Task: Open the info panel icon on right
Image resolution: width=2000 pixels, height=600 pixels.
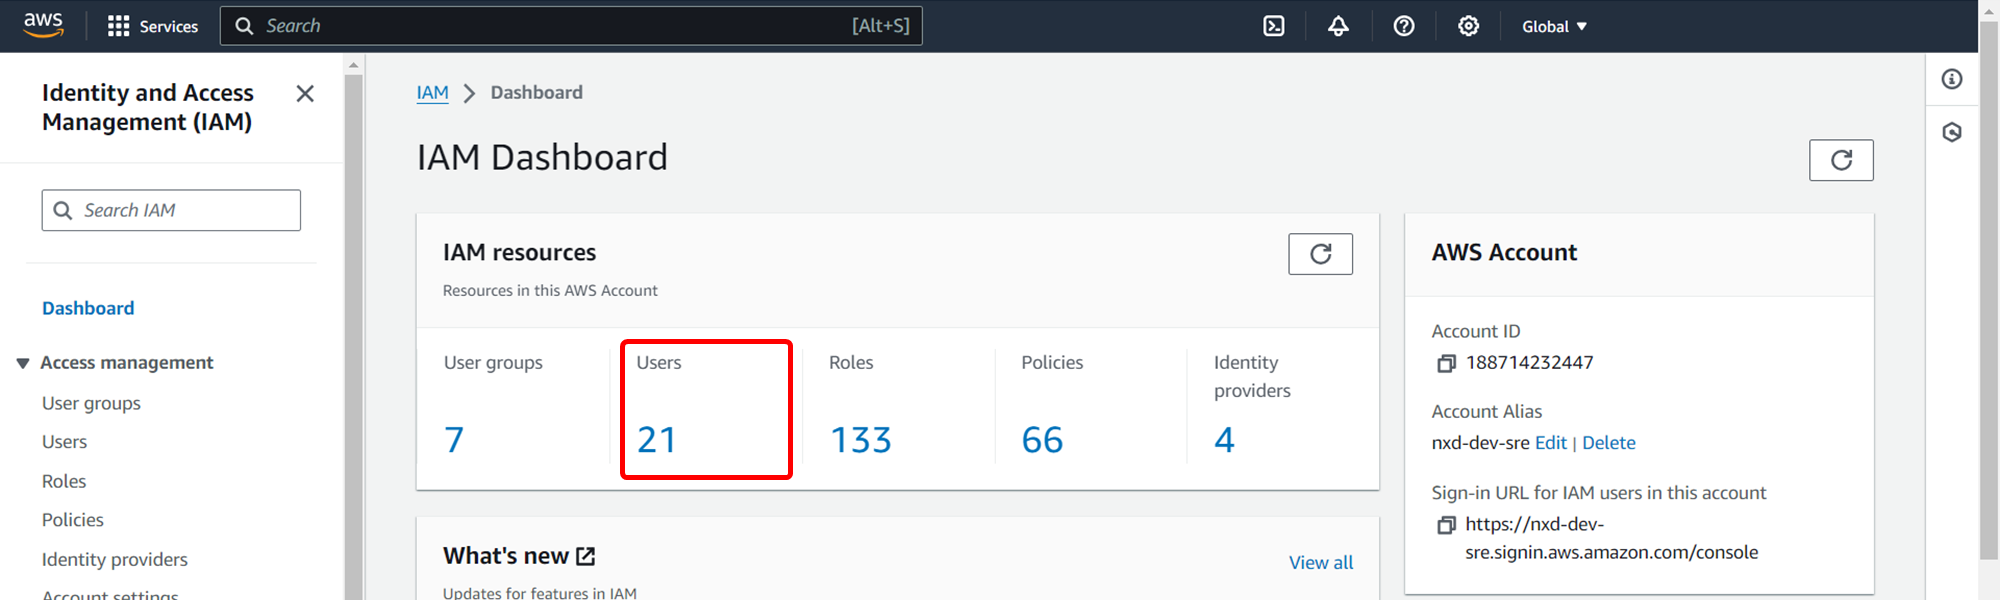Action: click(x=1952, y=79)
